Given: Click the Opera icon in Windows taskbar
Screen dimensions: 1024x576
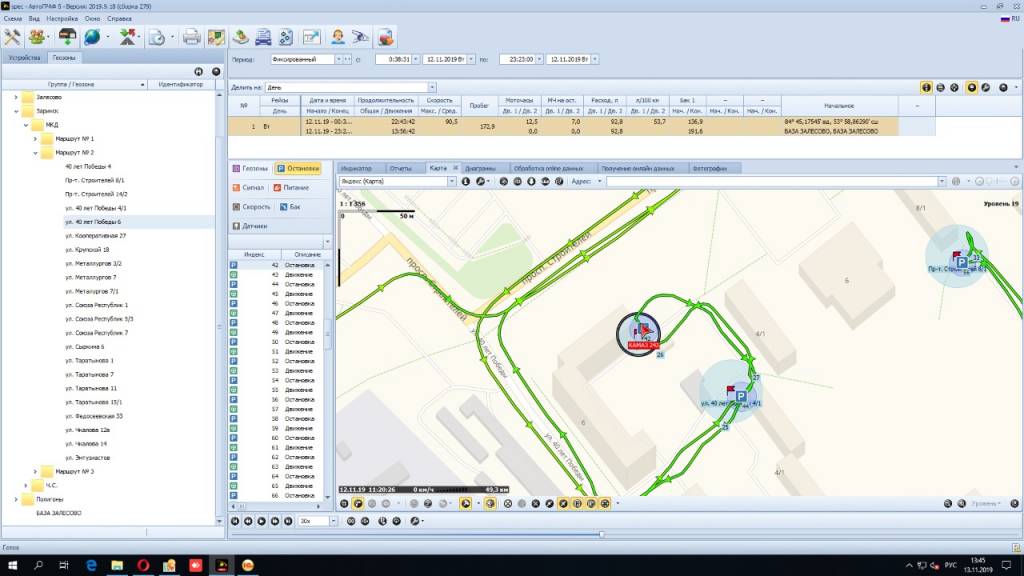Looking at the screenshot, I should [143, 566].
